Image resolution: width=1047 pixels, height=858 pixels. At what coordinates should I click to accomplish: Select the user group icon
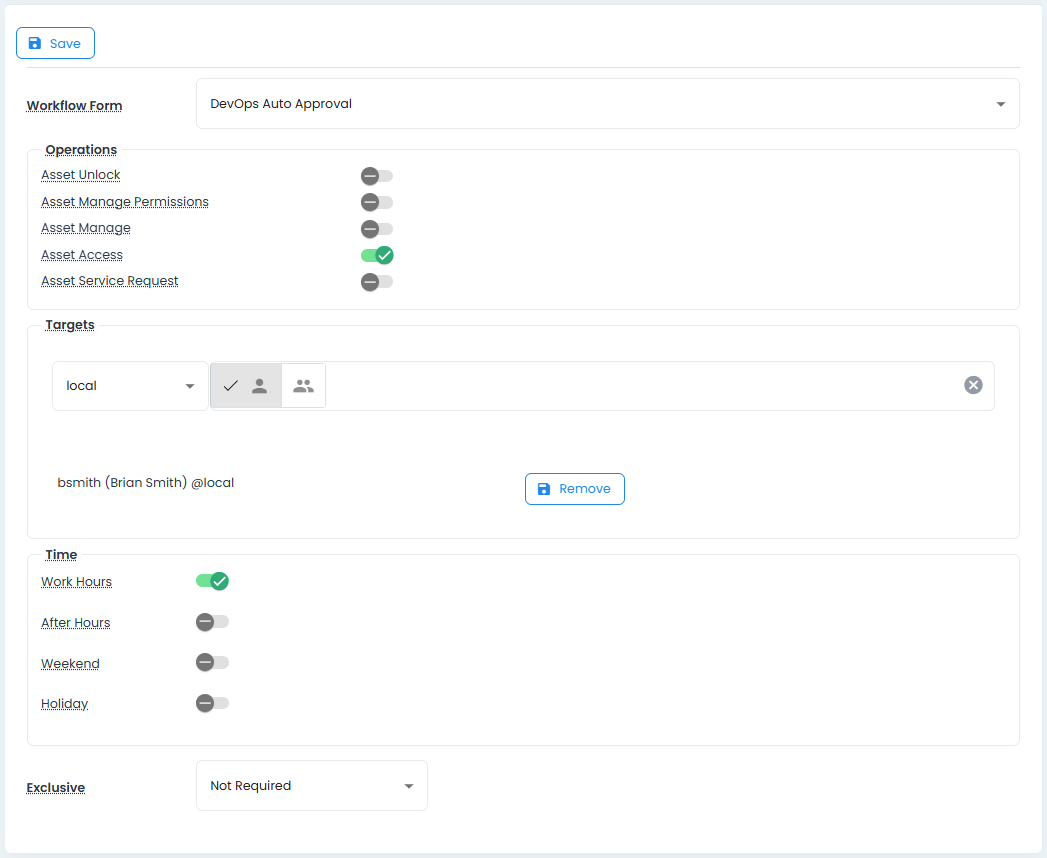[303, 386]
